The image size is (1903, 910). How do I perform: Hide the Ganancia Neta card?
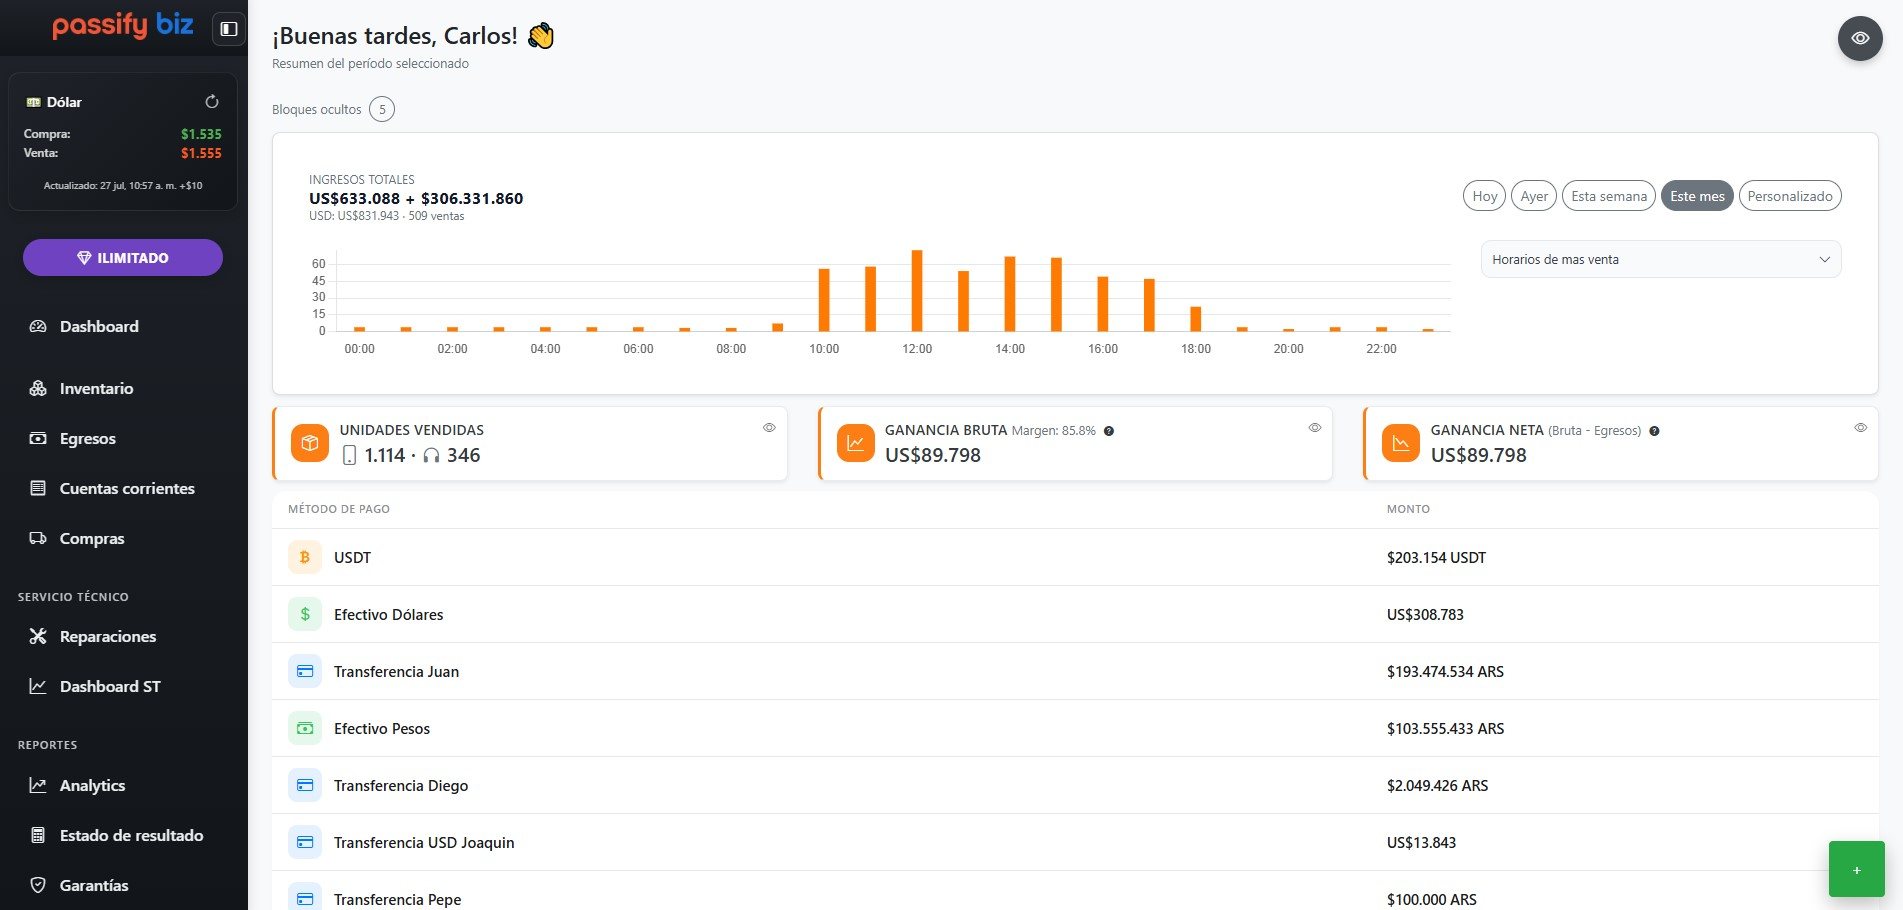(x=1860, y=428)
